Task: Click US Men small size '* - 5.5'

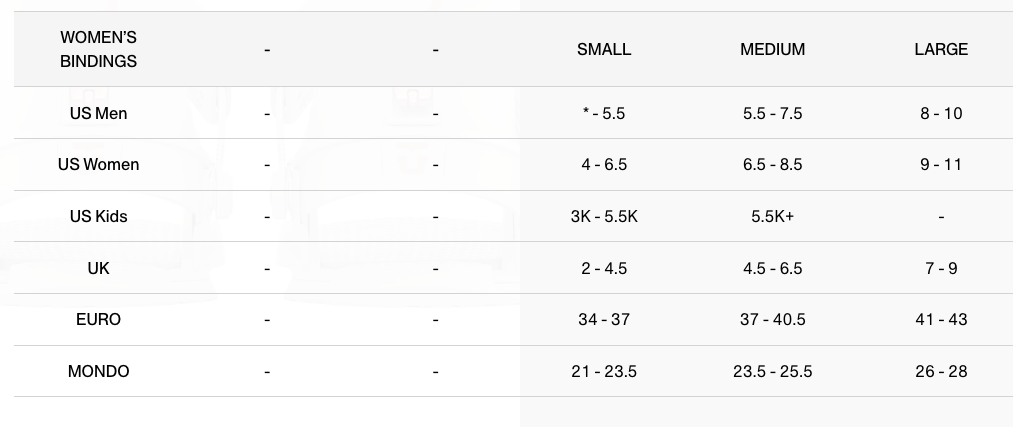Action: click(604, 113)
